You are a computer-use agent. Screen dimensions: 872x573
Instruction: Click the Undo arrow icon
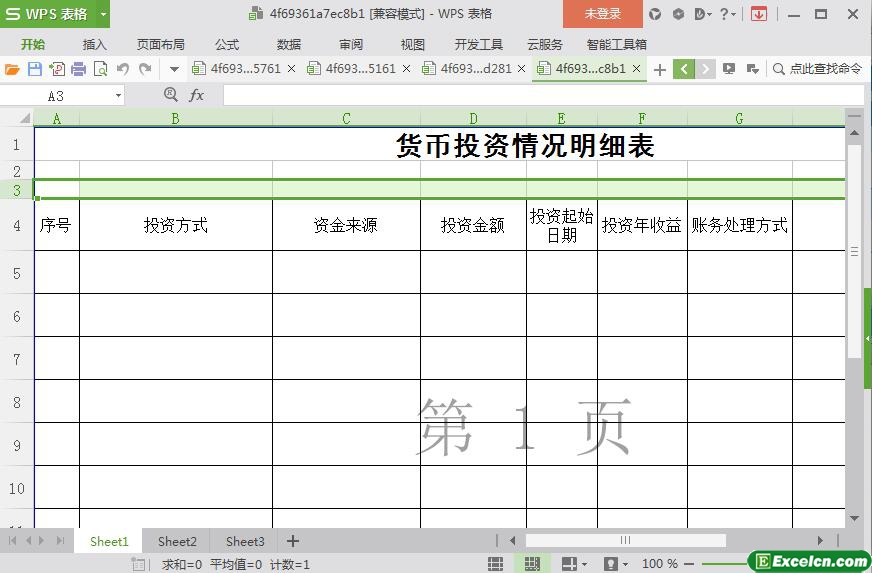click(123, 69)
